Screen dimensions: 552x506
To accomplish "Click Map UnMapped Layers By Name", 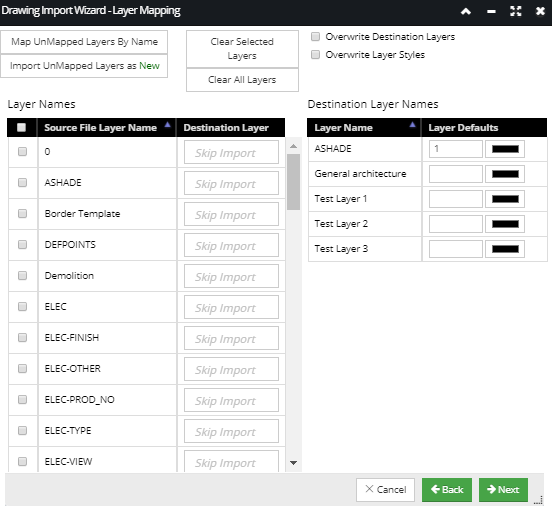I will (x=84, y=42).
